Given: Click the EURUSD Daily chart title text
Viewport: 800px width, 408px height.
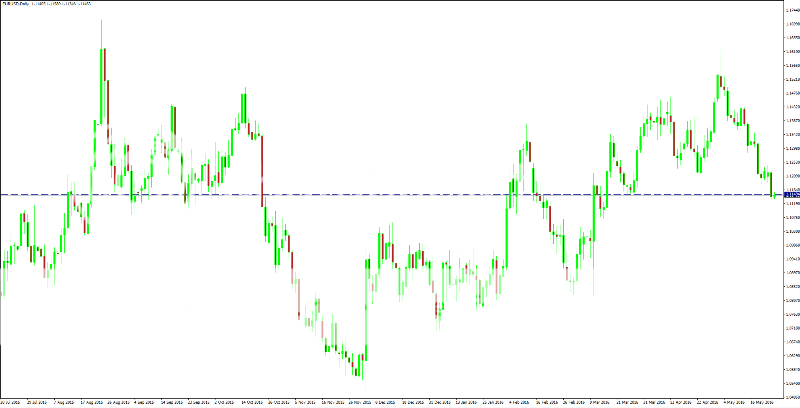Looking at the screenshot, I should coord(47,4).
